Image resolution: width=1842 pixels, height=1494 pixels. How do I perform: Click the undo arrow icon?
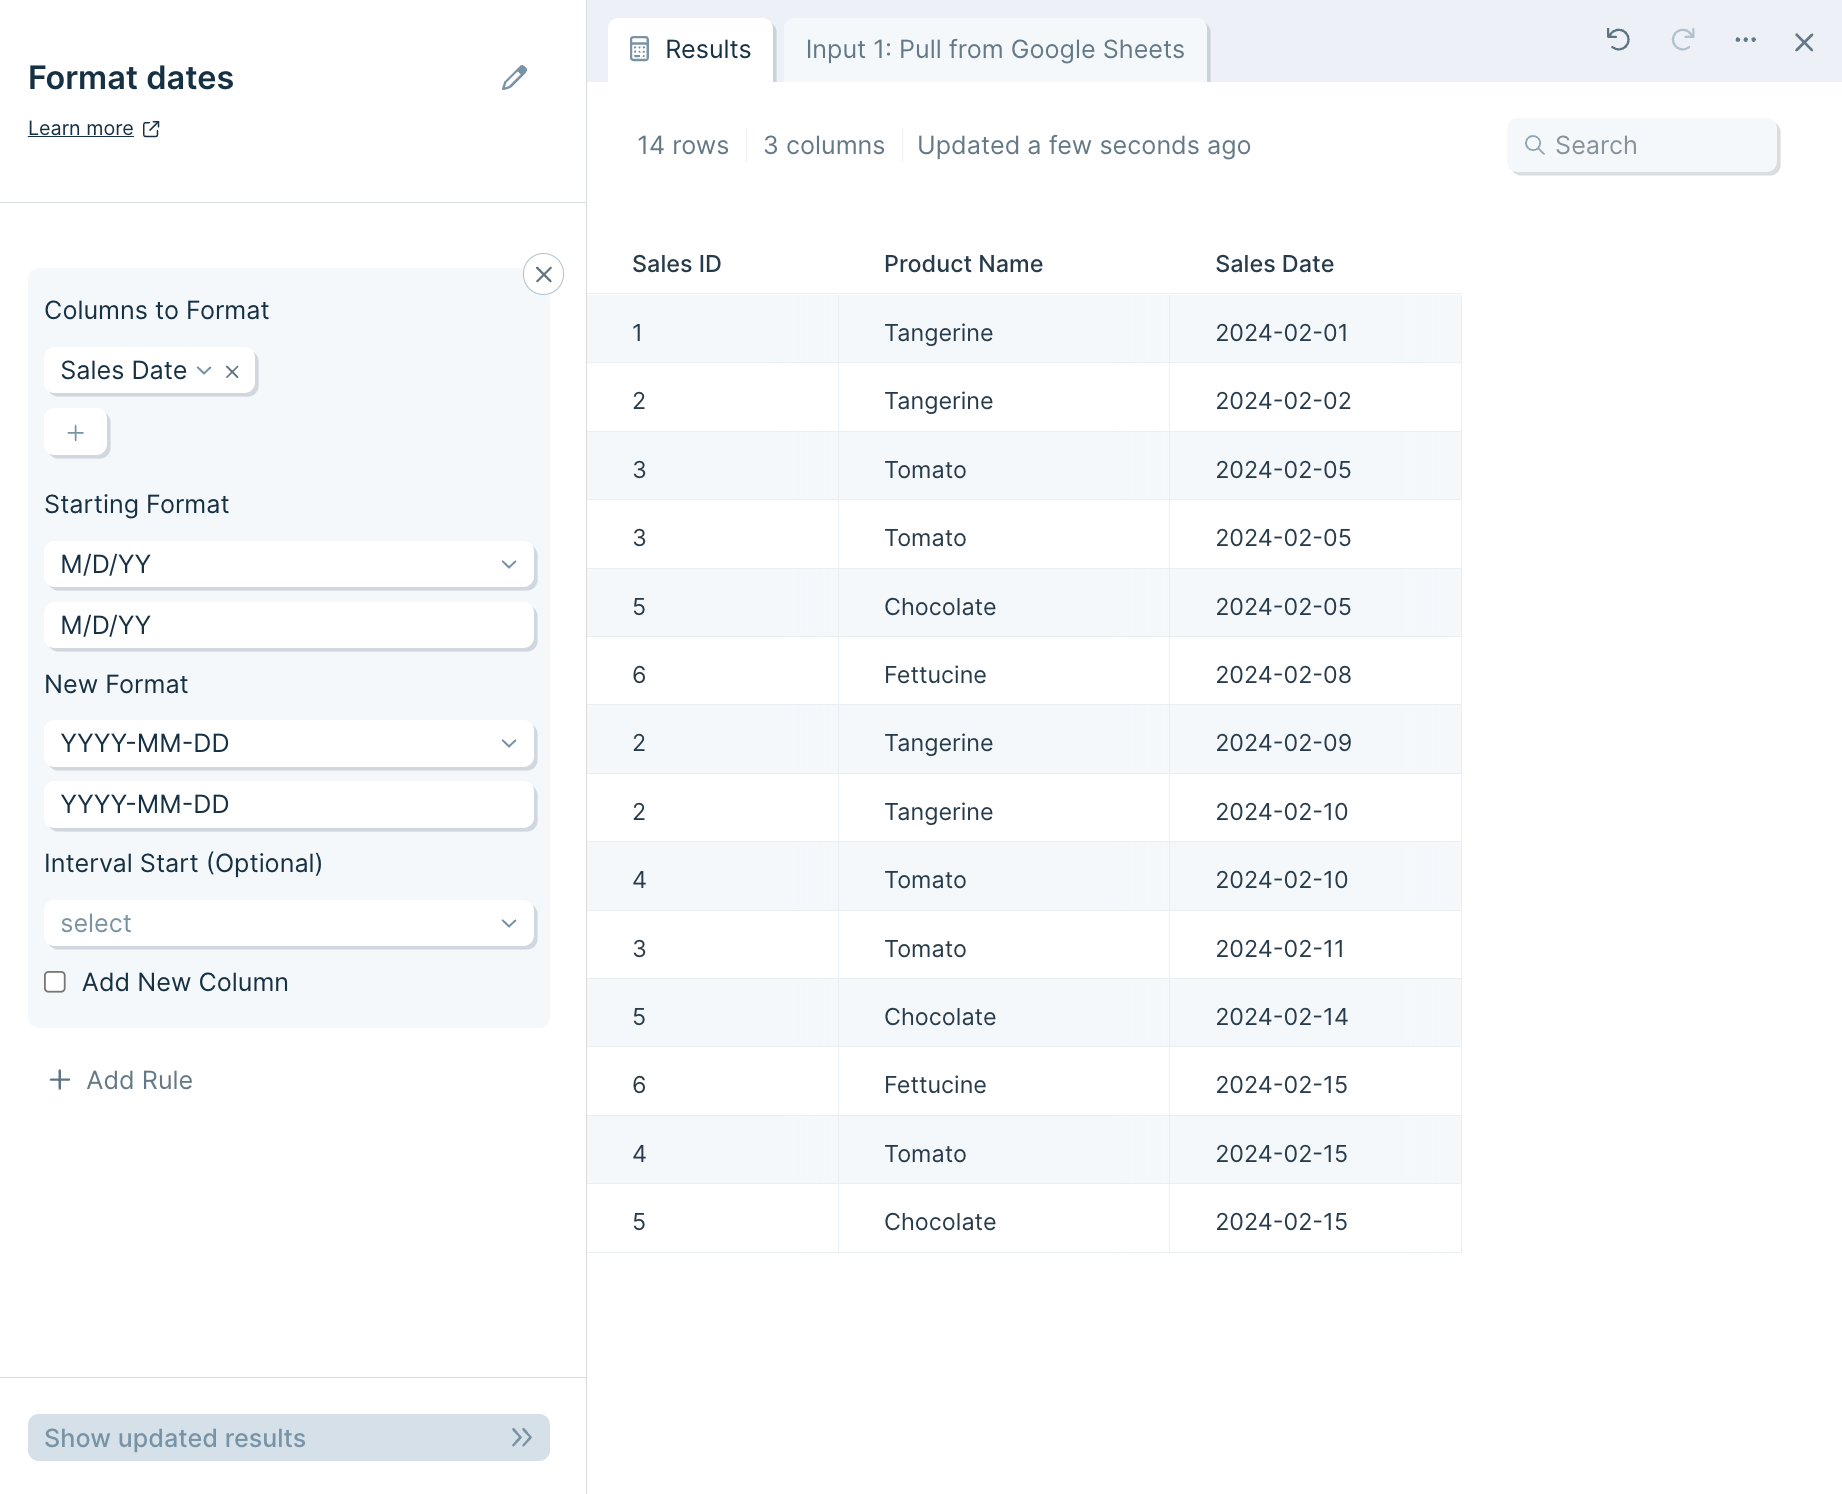tap(1618, 40)
